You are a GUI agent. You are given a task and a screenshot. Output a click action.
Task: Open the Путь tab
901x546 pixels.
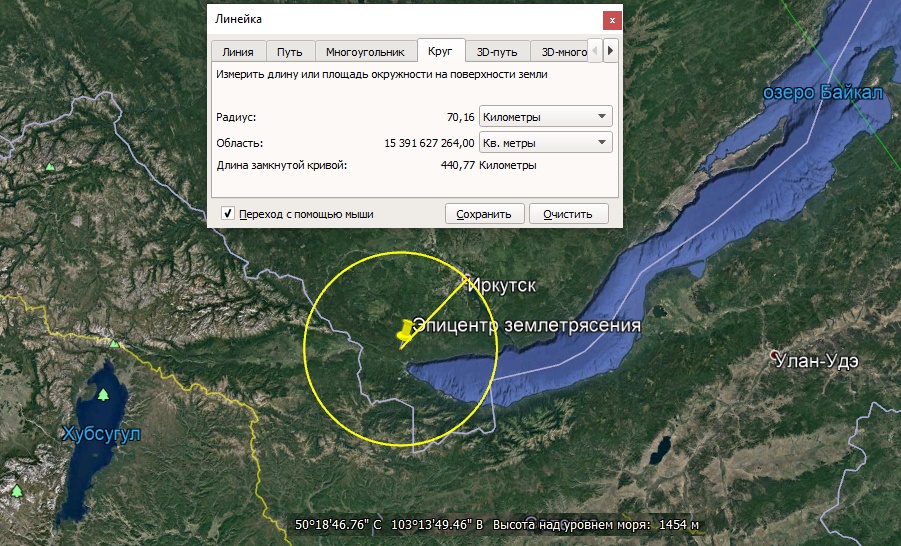pyautogui.click(x=290, y=52)
